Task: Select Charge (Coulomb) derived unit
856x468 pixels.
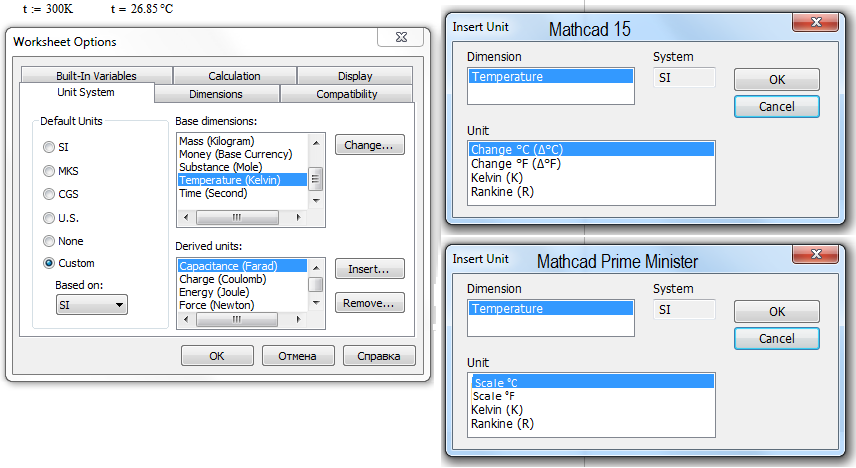Action: coord(242,279)
